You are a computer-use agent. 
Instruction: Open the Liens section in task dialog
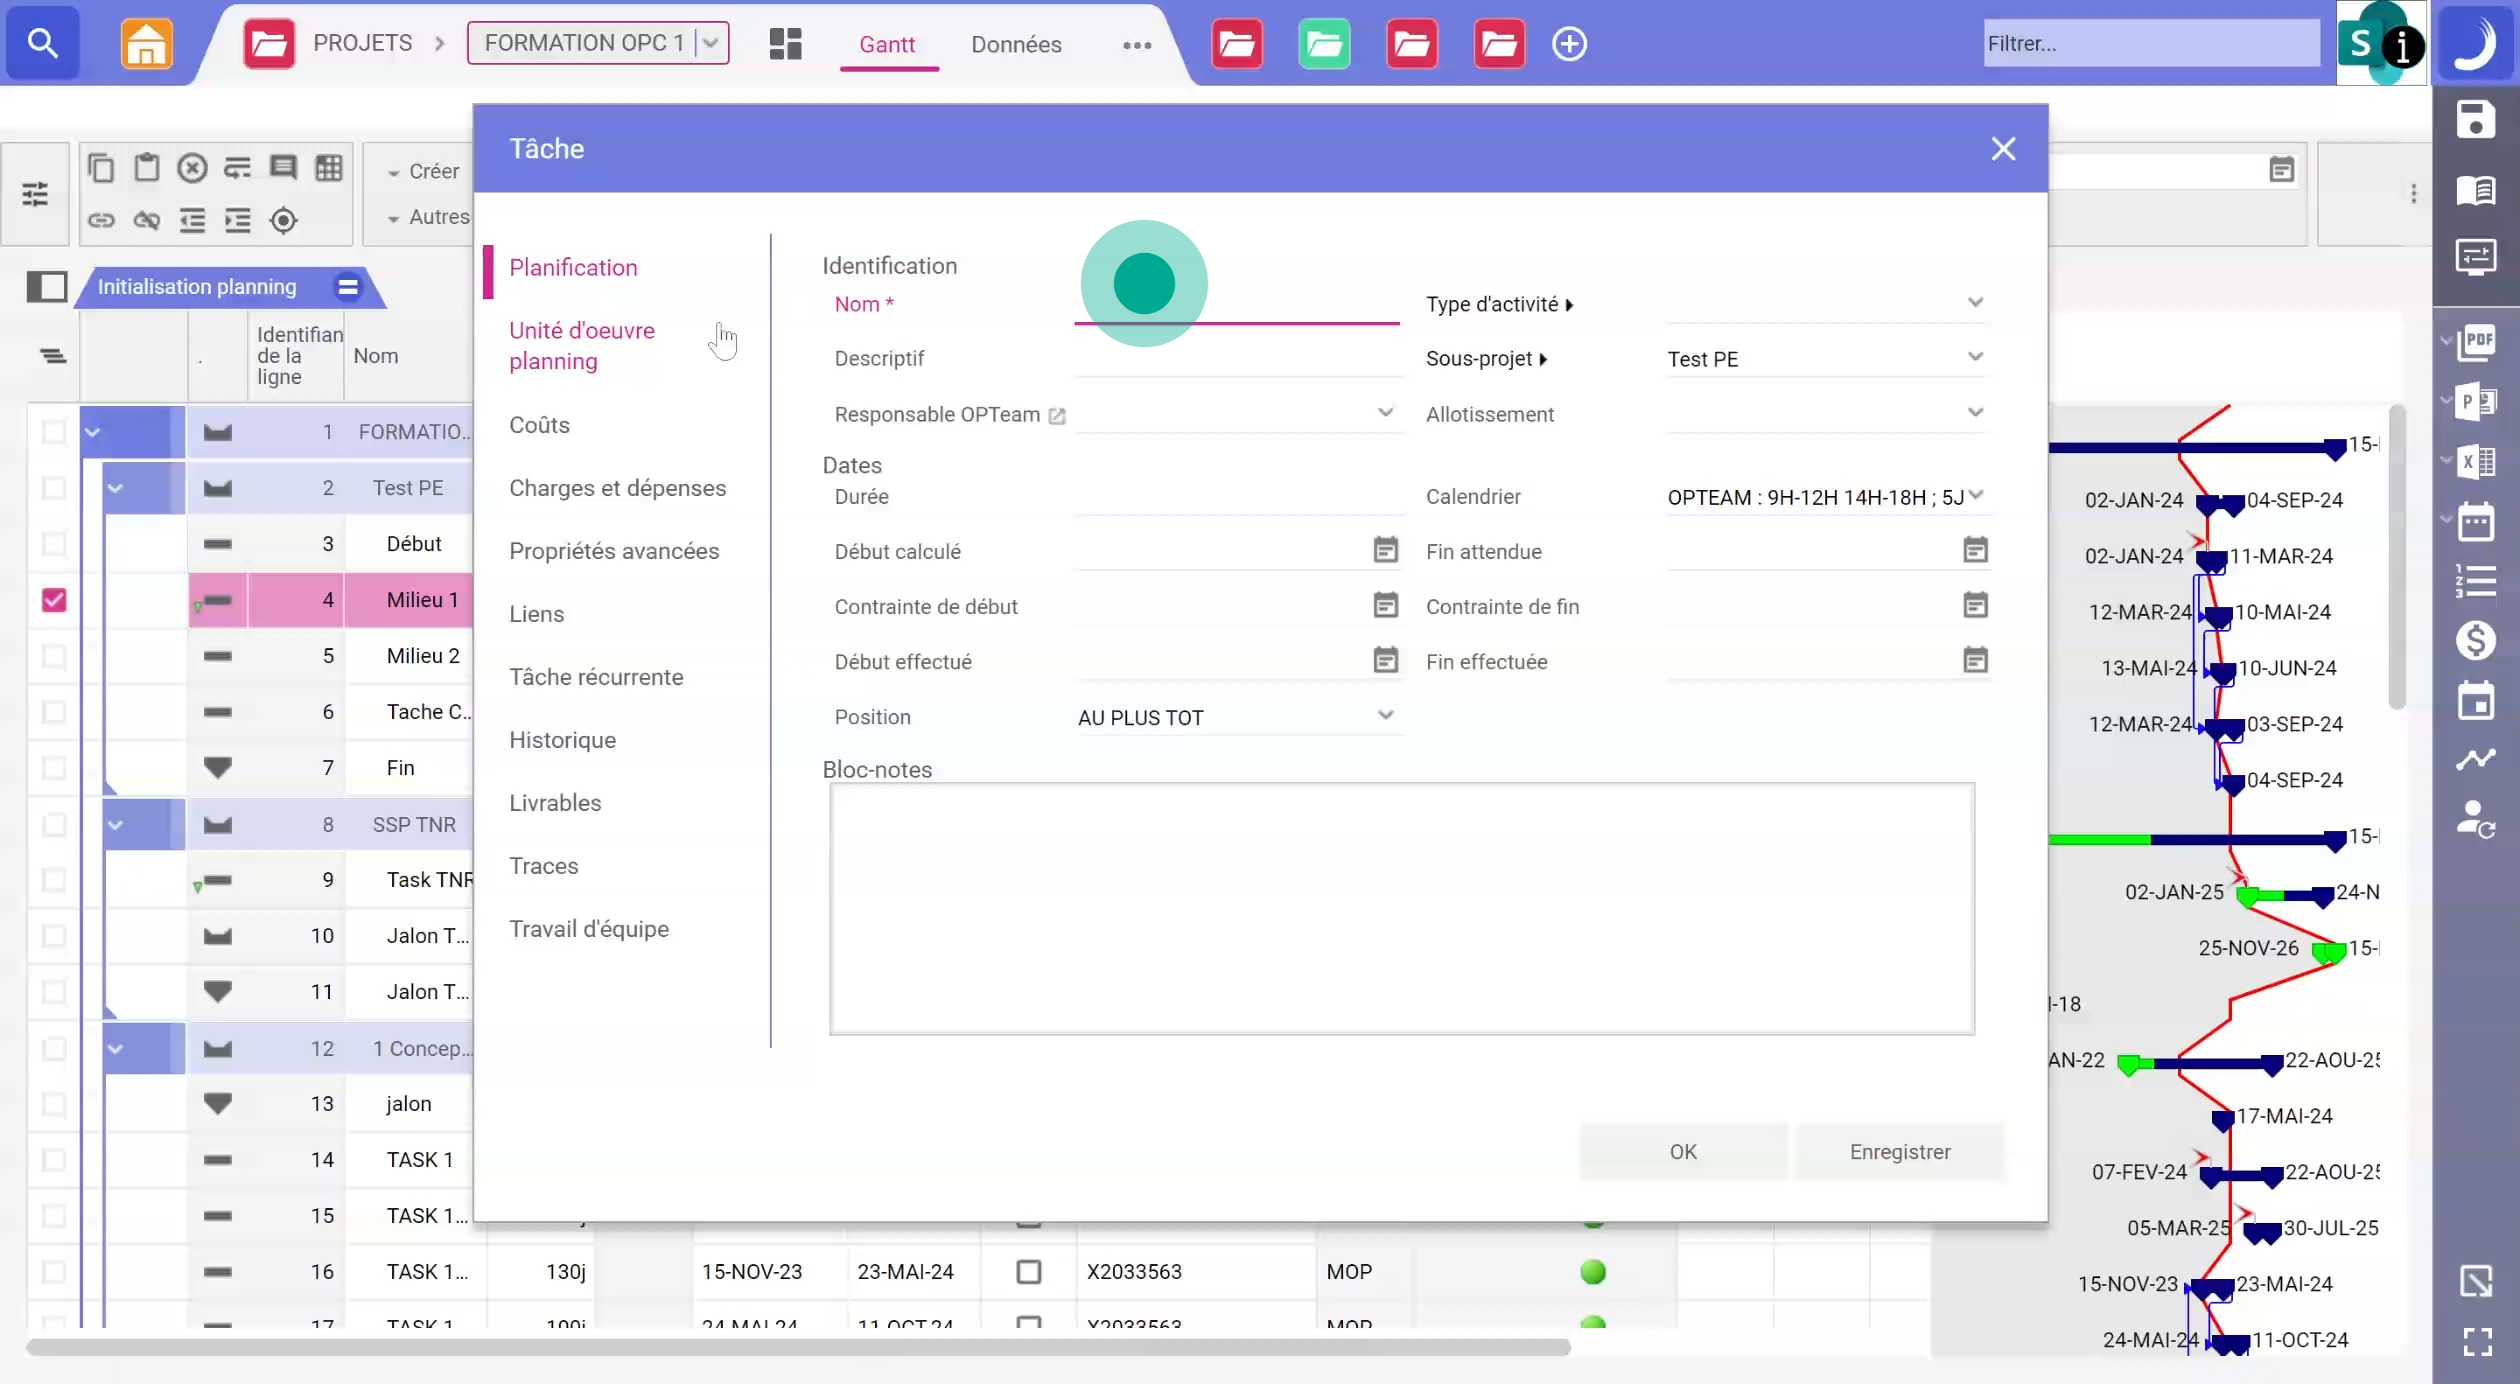point(536,614)
